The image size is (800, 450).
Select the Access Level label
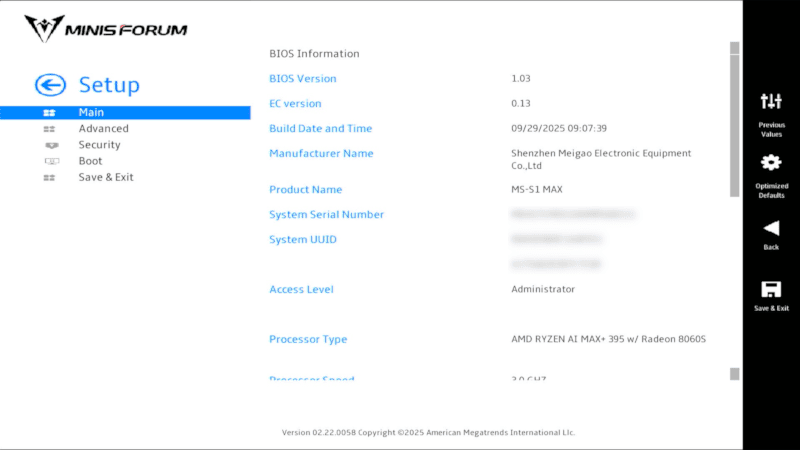click(301, 290)
